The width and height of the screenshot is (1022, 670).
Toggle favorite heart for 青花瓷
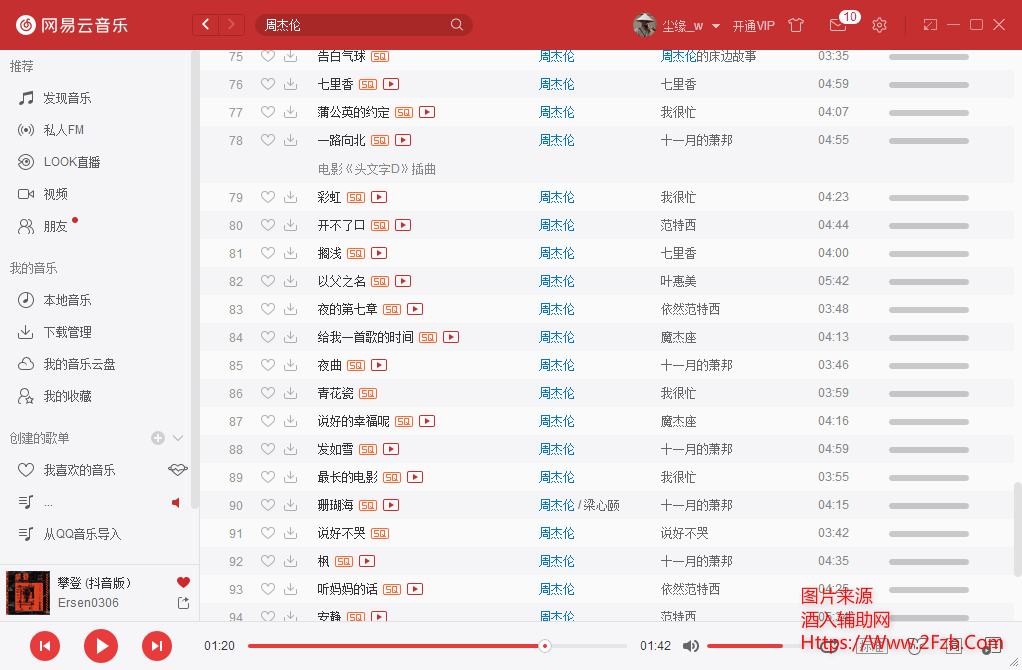[x=267, y=393]
